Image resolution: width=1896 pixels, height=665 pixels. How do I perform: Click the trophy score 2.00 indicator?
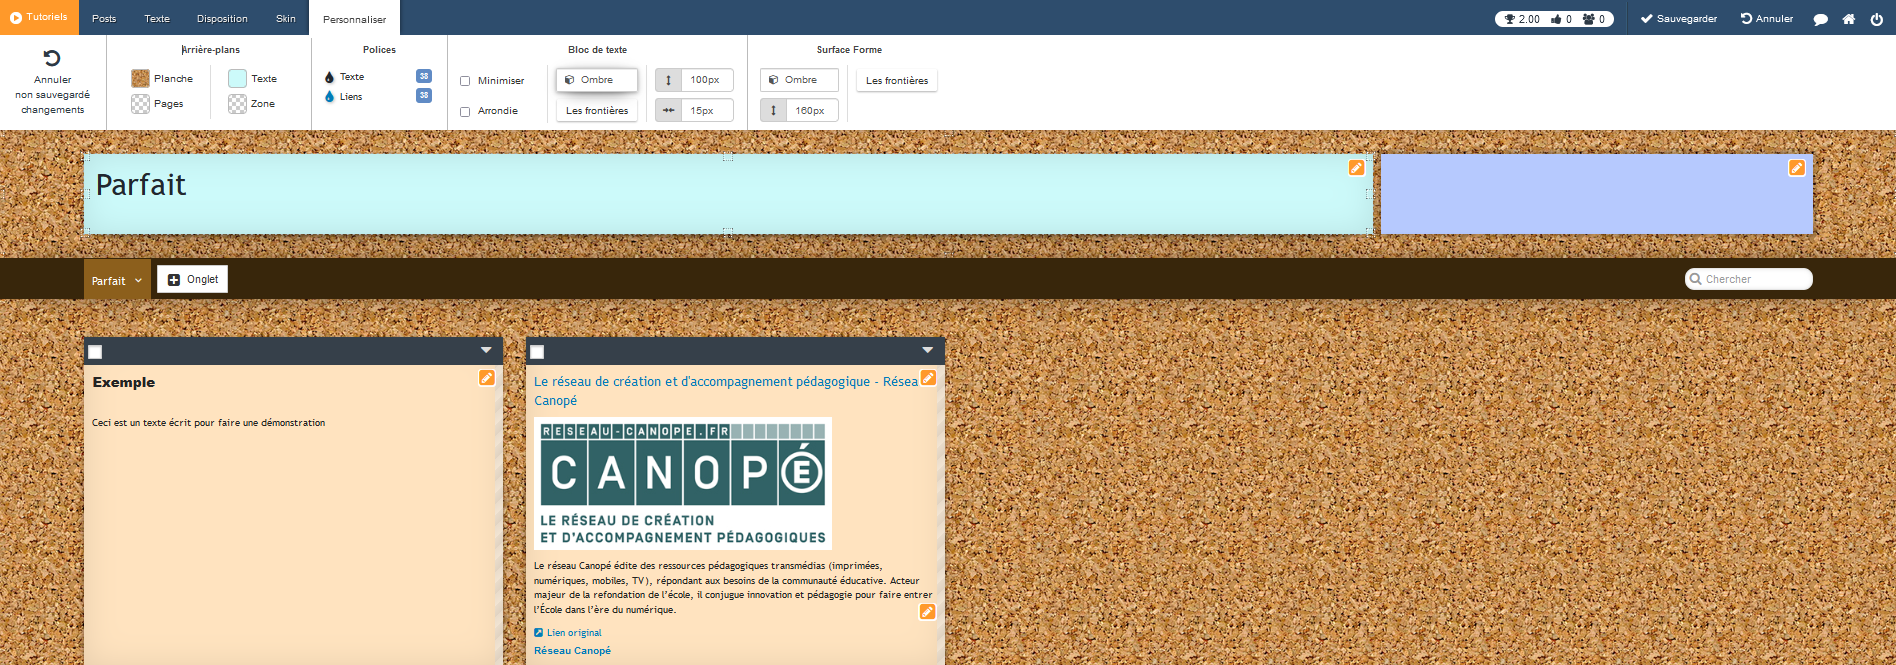(x=1522, y=19)
